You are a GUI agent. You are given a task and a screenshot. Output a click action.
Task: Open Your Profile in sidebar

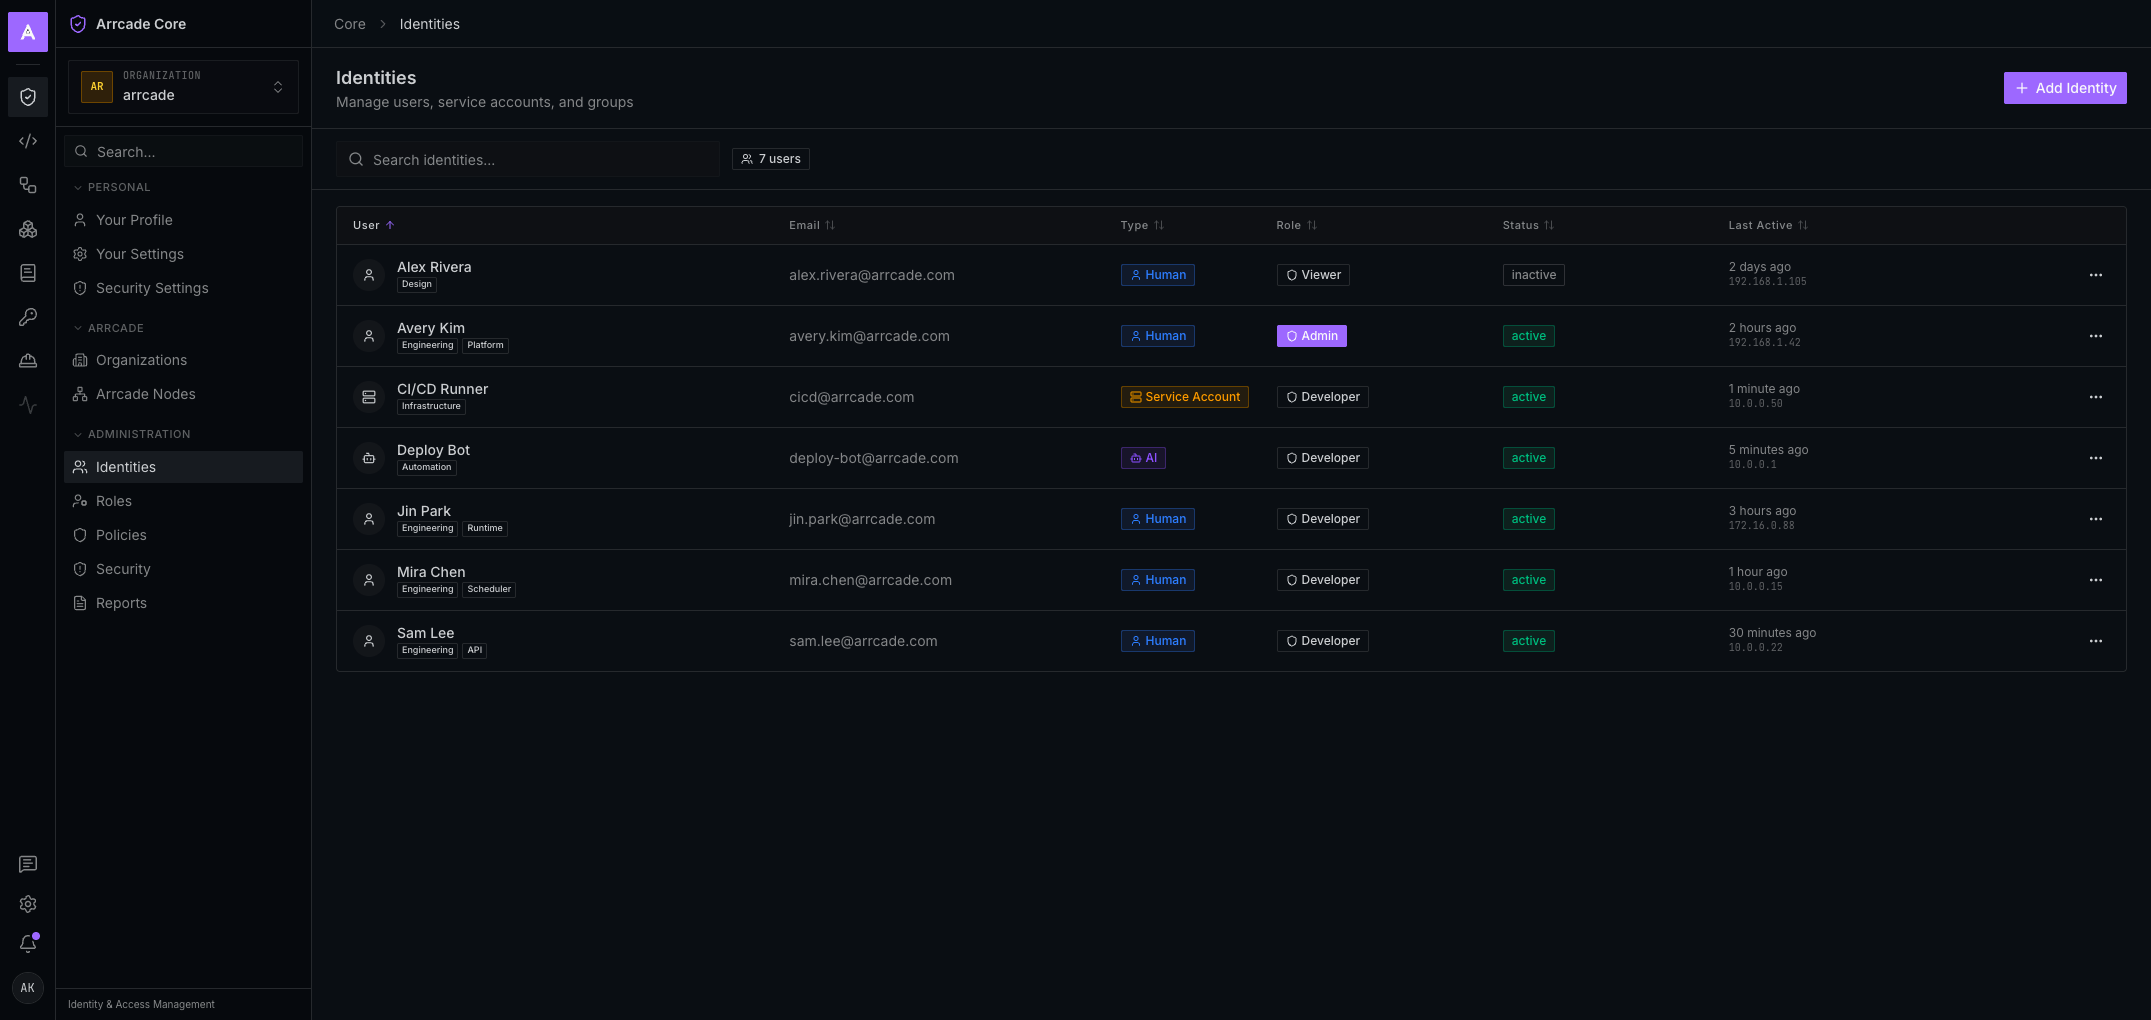pyautogui.click(x=183, y=220)
